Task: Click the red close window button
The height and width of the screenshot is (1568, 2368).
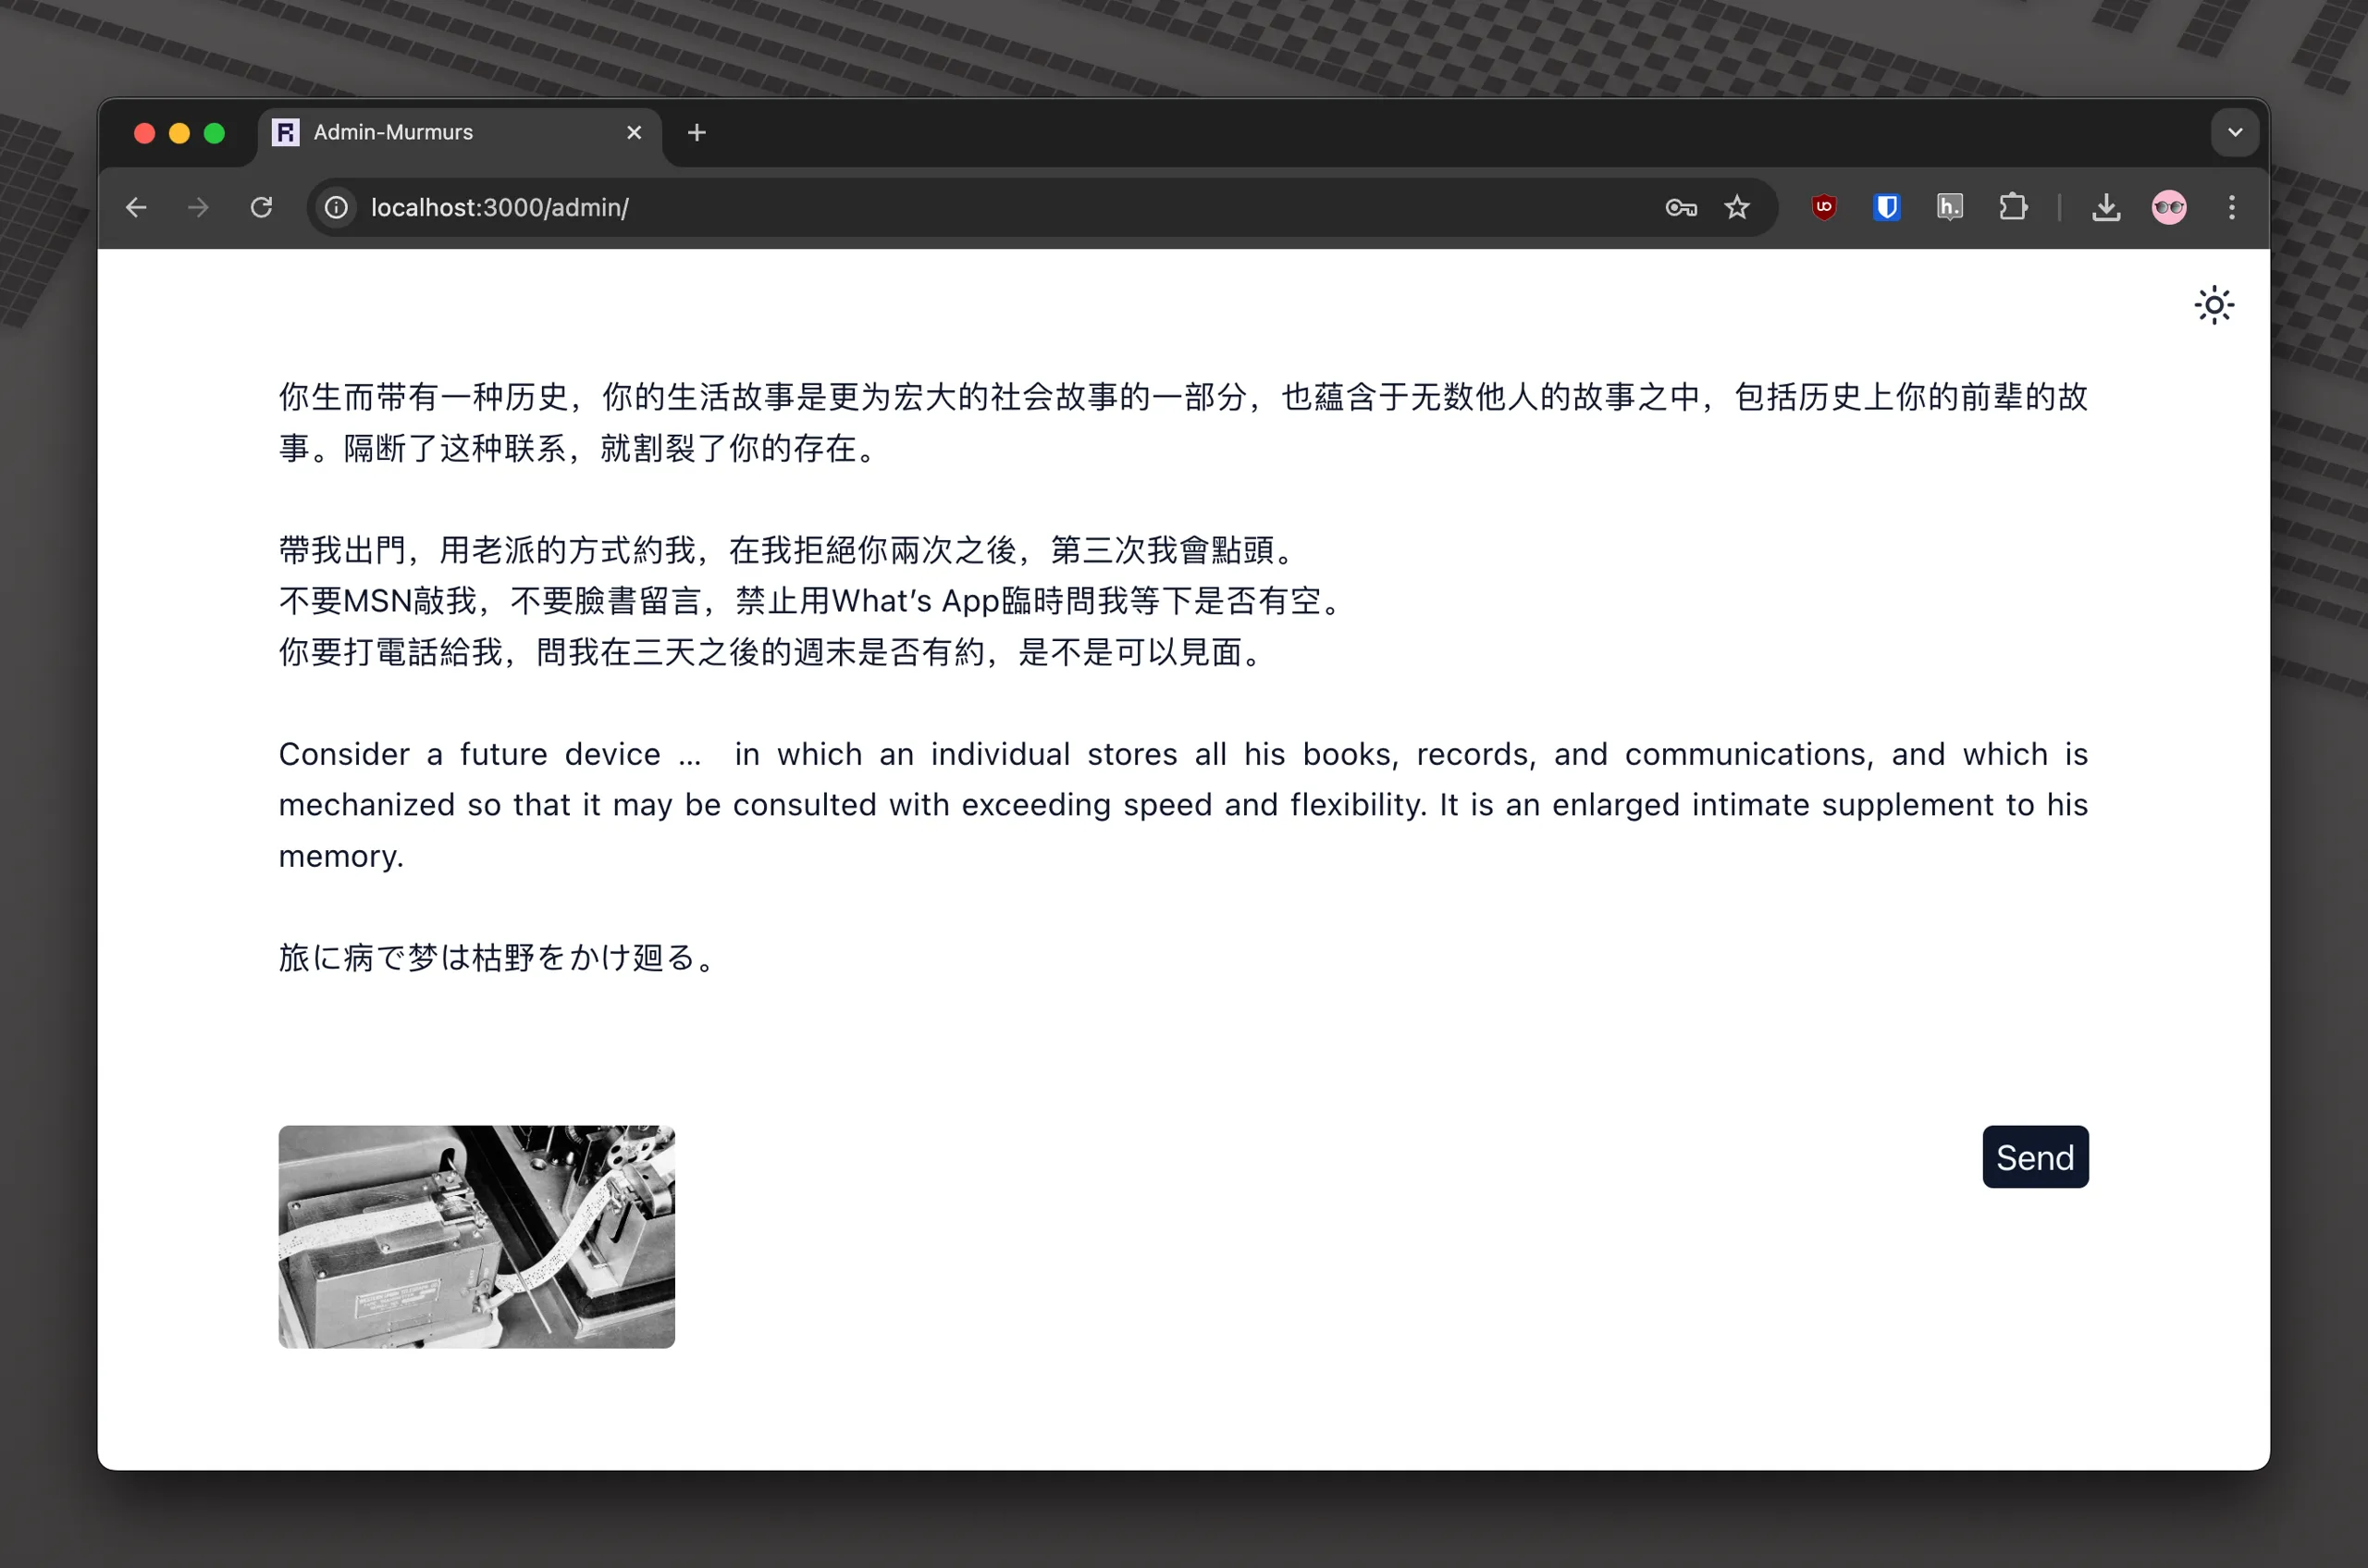Action: (x=144, y=133)
